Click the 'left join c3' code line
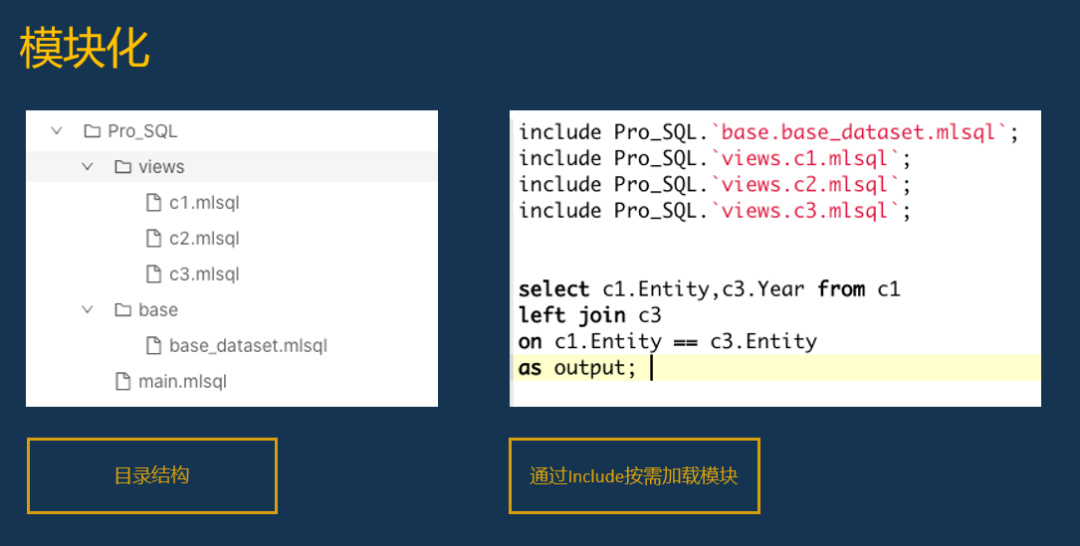 pos(590,316)
